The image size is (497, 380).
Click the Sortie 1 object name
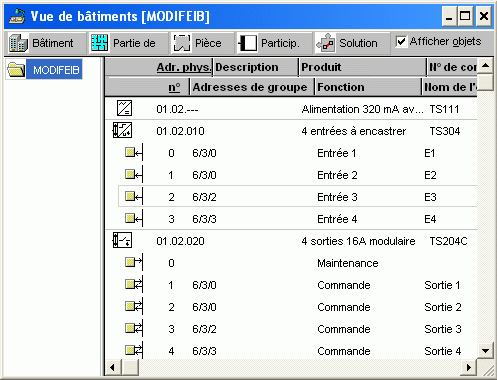click(x=442, y=285)
